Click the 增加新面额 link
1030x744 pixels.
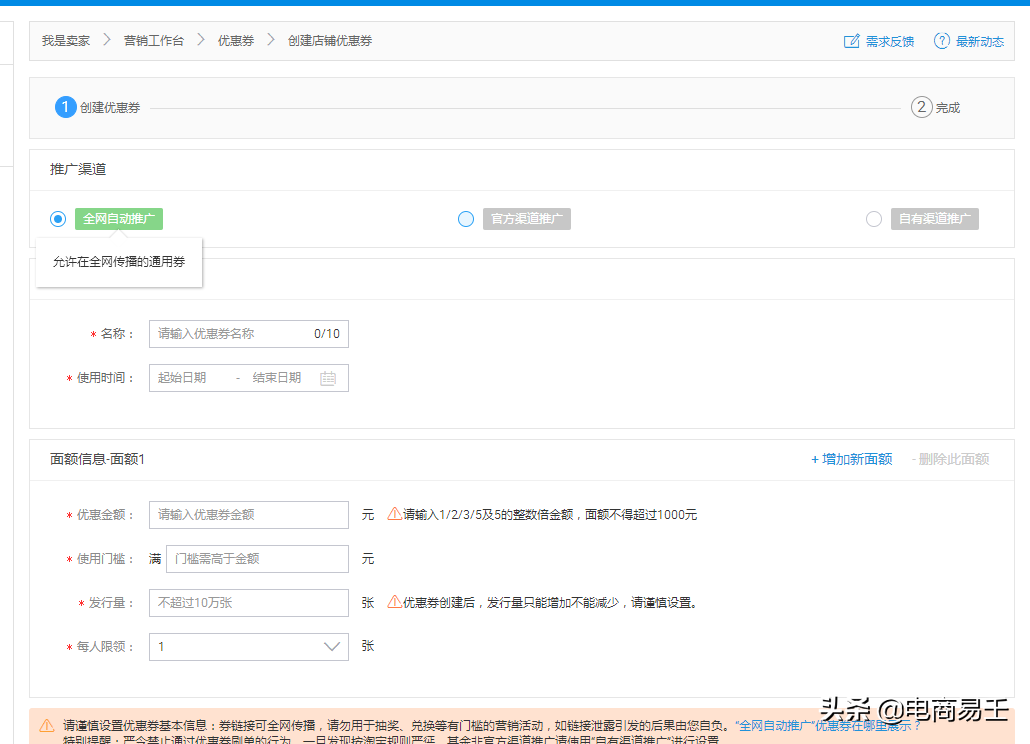(x=851, y=459)
